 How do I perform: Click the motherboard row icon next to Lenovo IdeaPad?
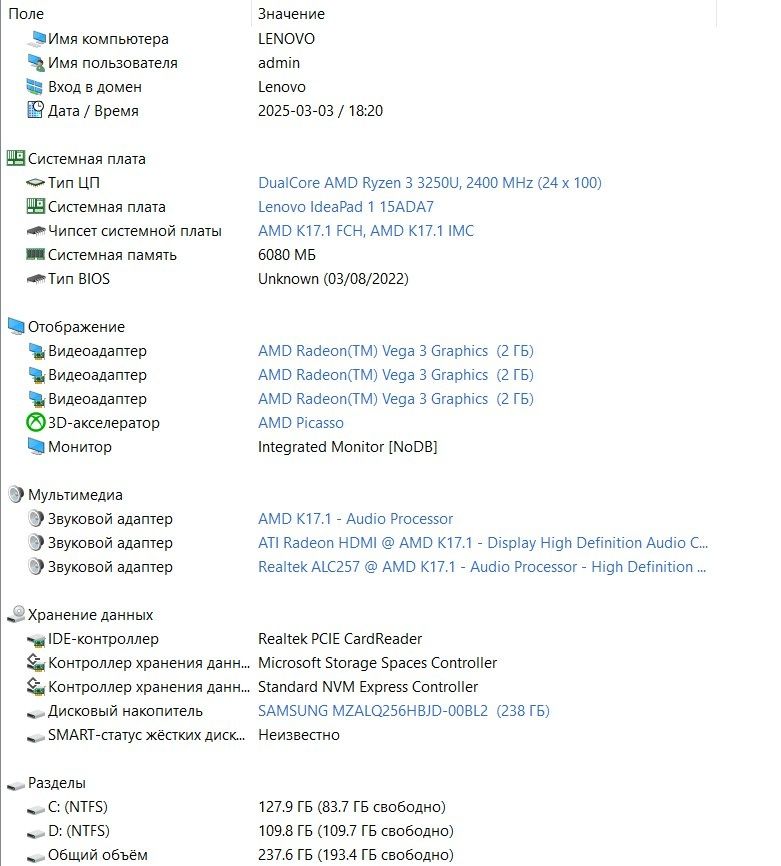pos(36,207)
